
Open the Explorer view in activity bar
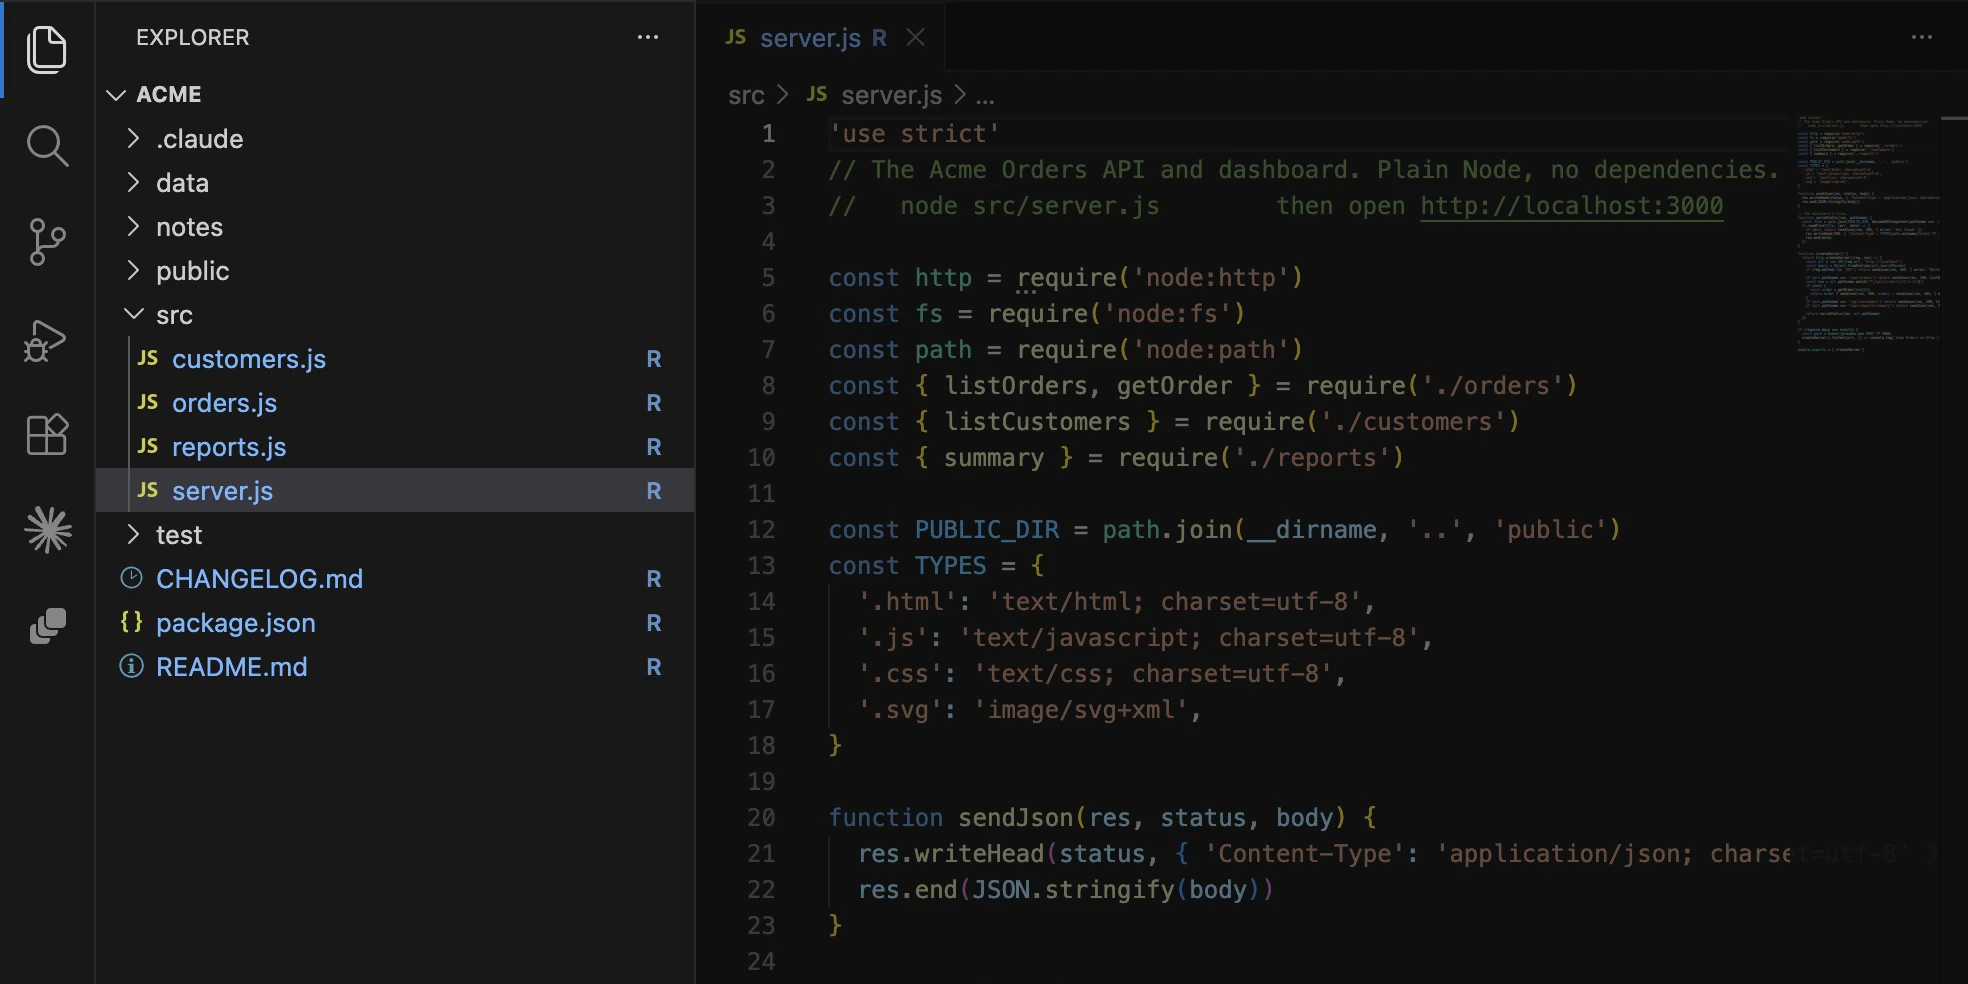pyautogui.click(x=47, y=49)
